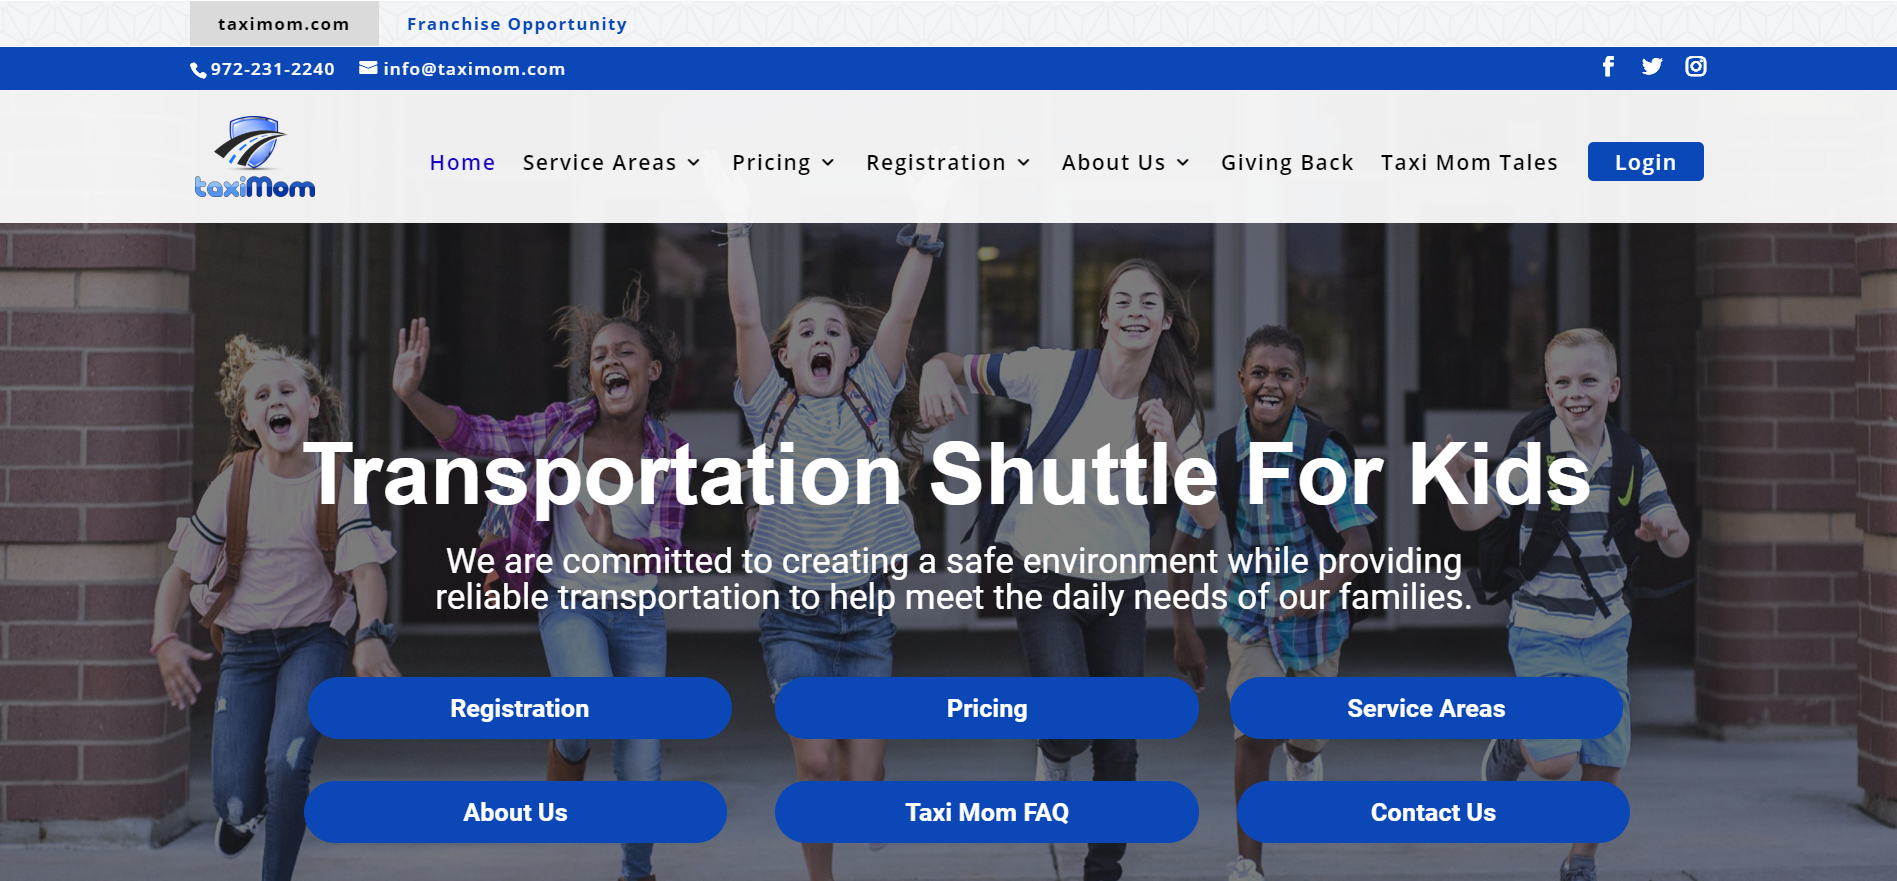Select the taximom.com top tab
The height and width of the screenshot is (881, 1897).
point(284,24)
